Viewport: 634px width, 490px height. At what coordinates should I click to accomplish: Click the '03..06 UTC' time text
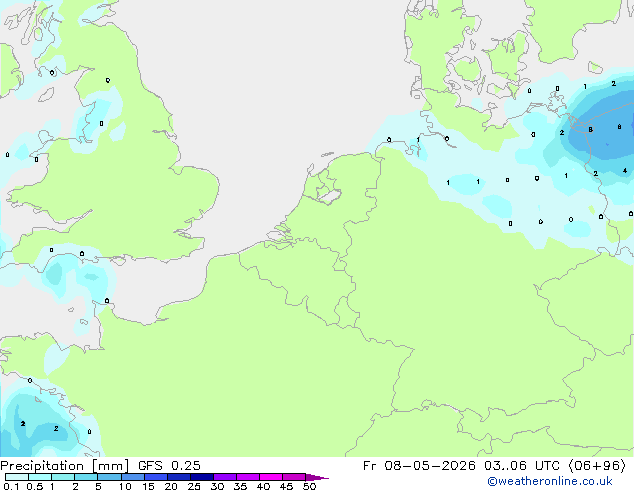[522, 466]
